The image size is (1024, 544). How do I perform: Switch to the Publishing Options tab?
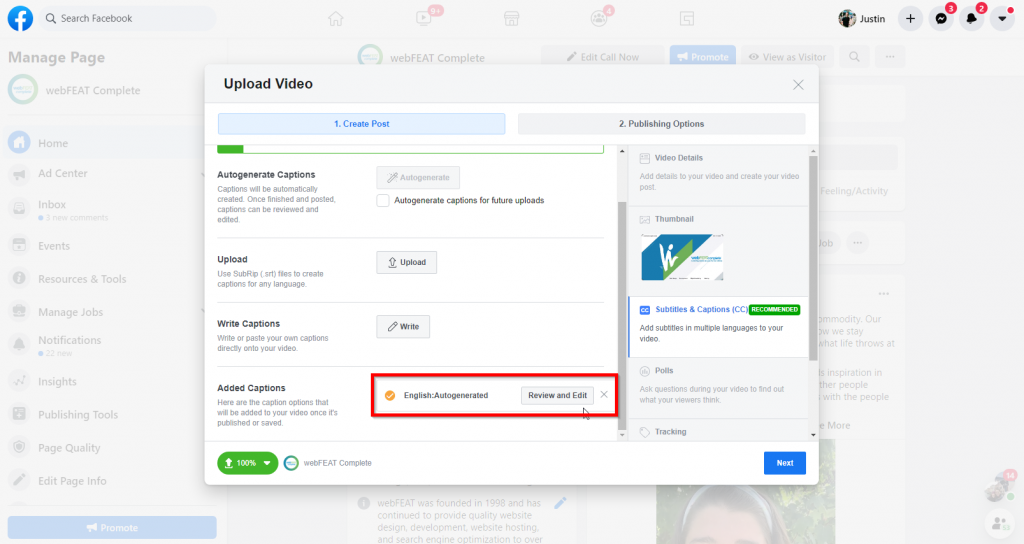tap(661, 124)
